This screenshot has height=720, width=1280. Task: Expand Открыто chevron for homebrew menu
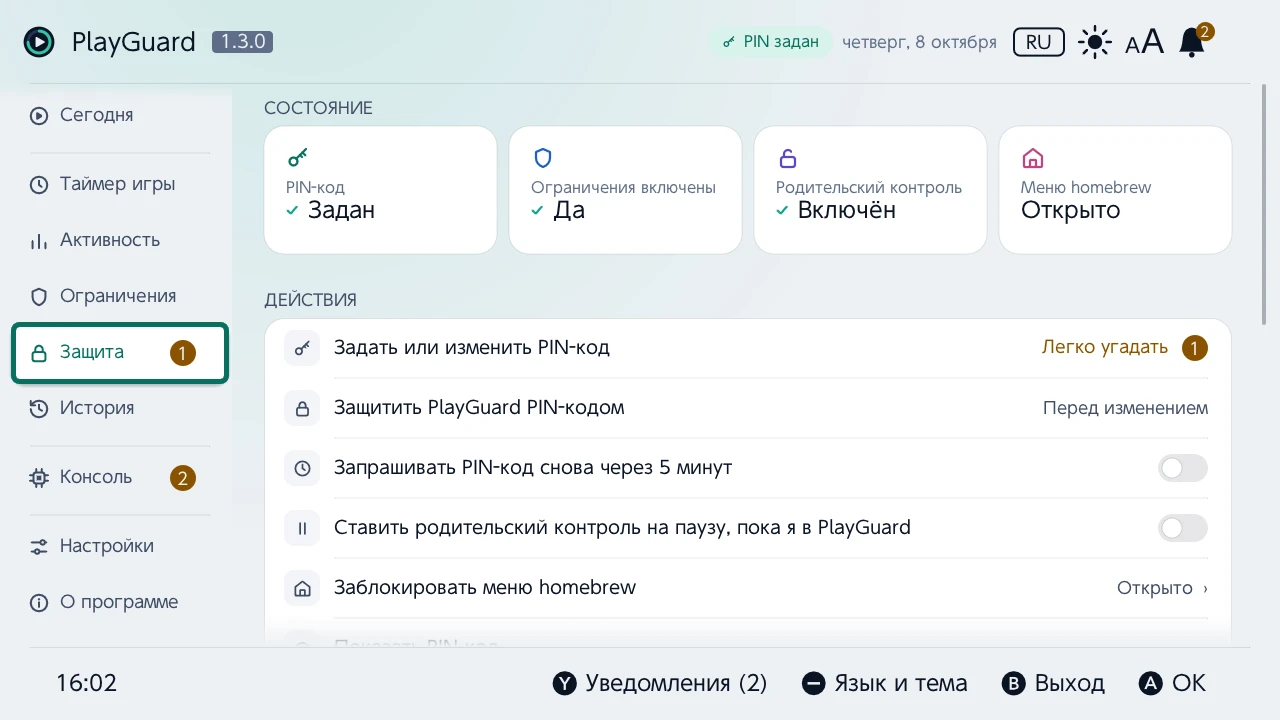[1205, 588]
